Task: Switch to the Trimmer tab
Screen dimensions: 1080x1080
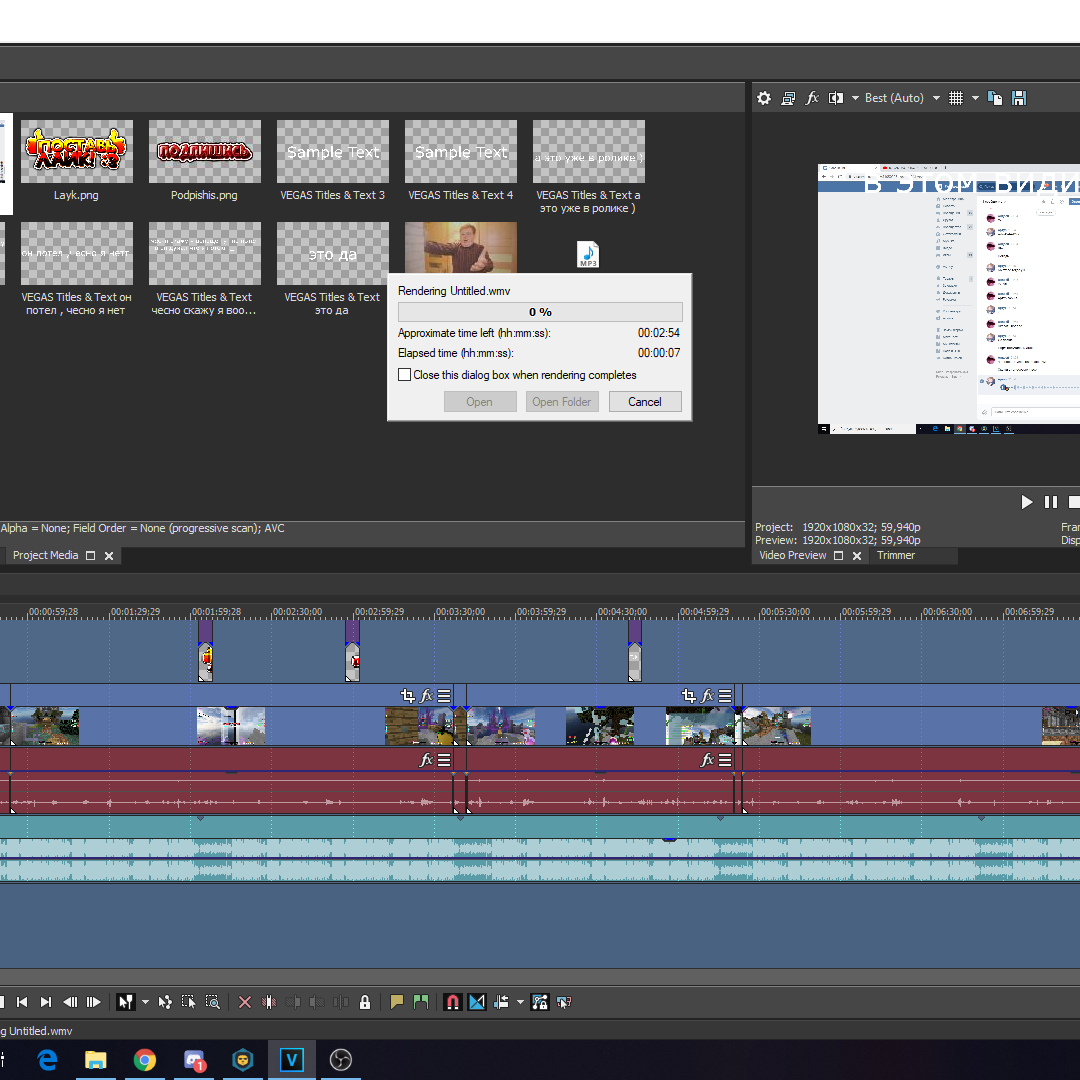Action: click(896, 555)
